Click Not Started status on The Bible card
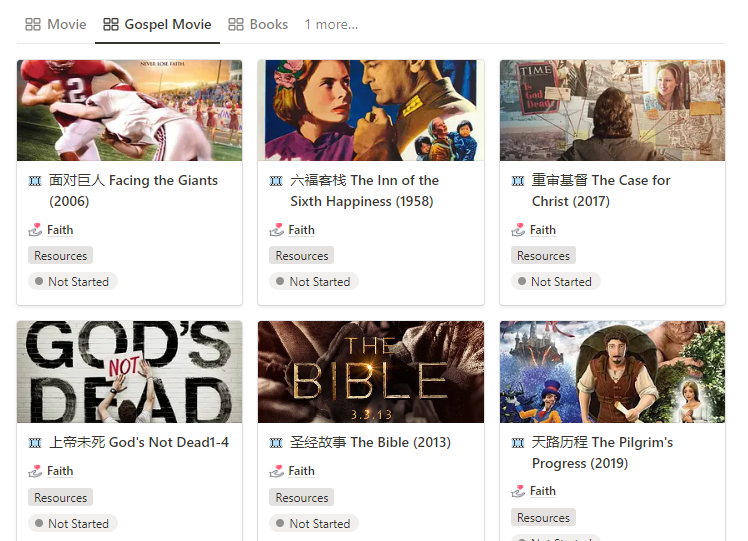 coord(313,523)
